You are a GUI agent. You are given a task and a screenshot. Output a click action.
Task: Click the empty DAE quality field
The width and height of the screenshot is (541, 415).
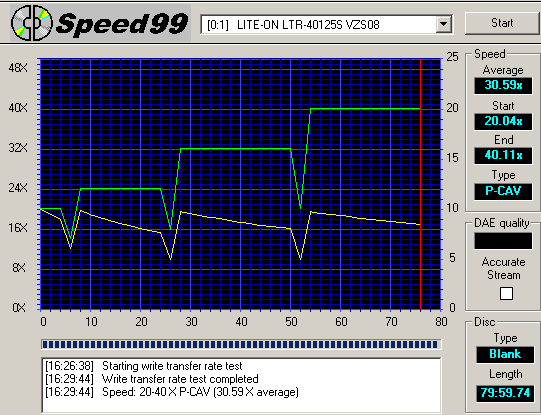(x=503, y=241)
